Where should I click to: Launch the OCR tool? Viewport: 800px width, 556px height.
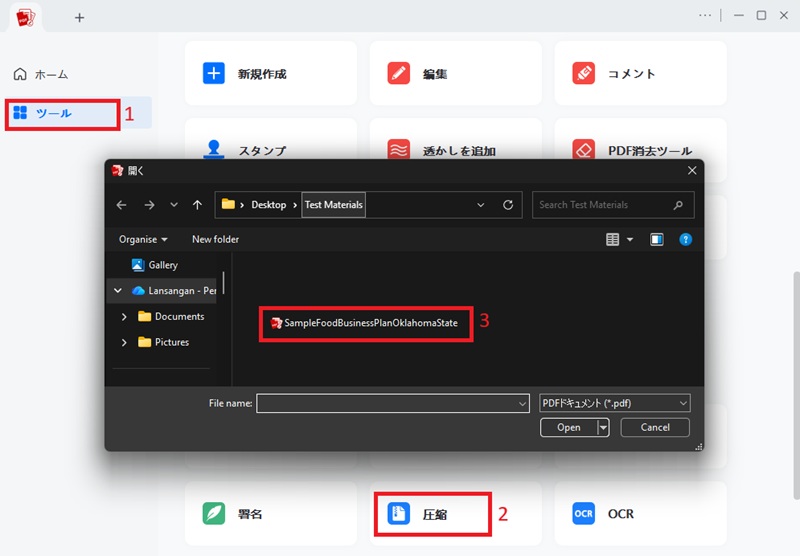click(640, 514)
